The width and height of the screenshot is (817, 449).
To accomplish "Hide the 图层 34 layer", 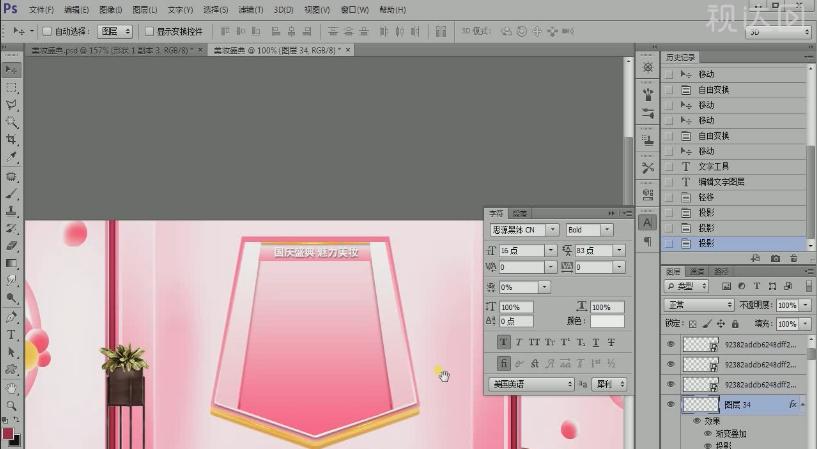I will (x=671, y=404).
